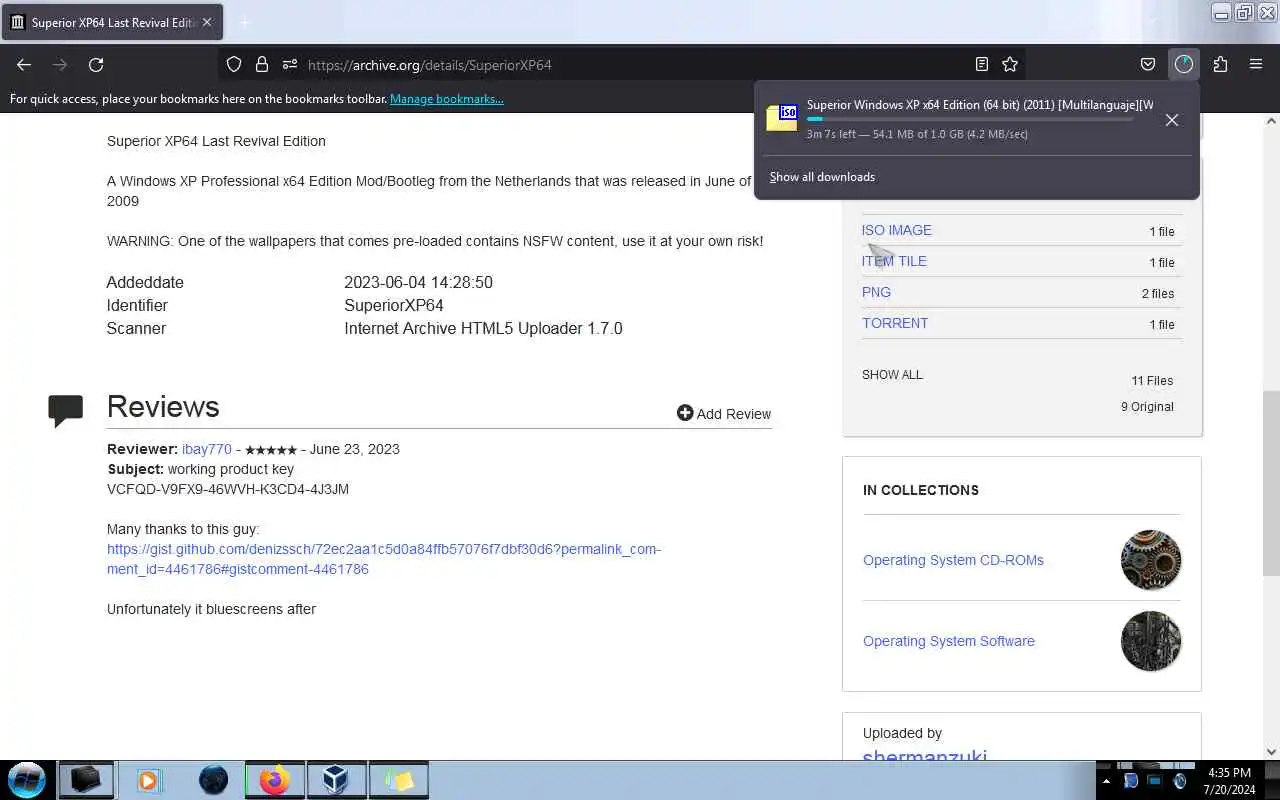Click the forward navigation arrow

pos(60,64)
